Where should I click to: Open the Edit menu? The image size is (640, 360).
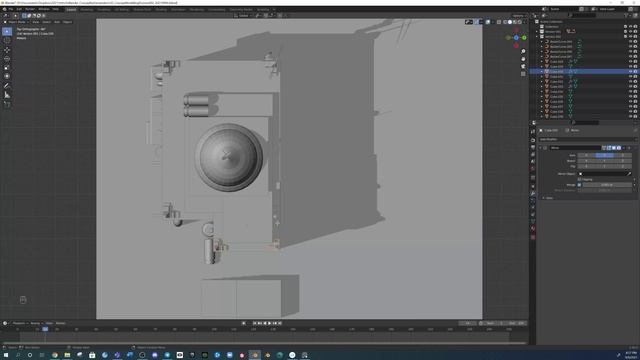tap(19, 9)
